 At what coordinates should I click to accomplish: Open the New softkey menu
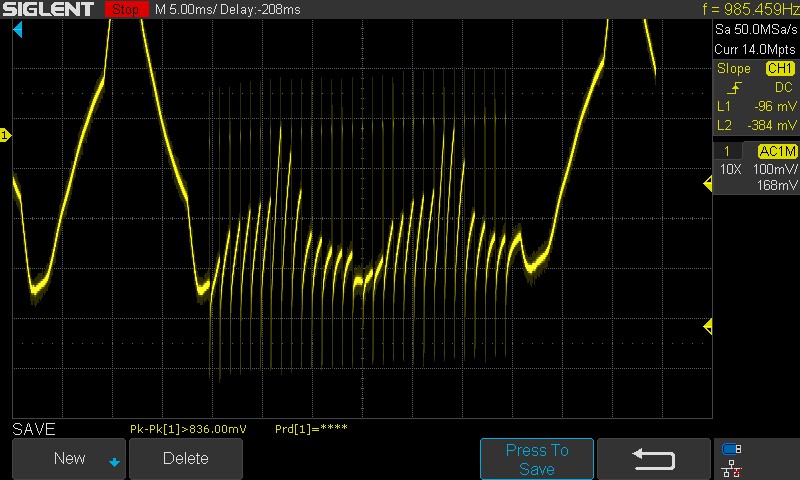[x=69, y=459]
